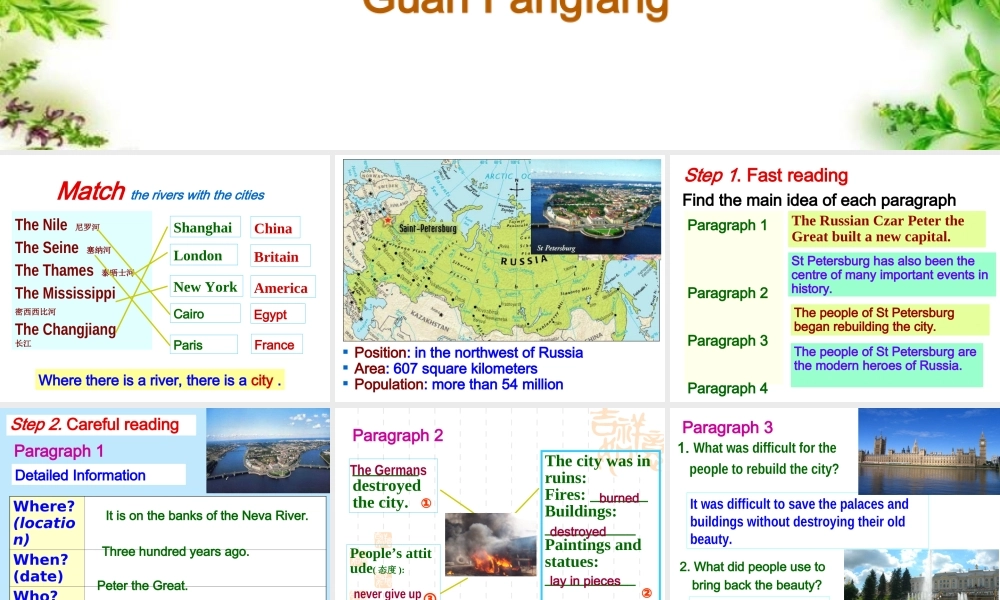Select 'began rebuilding the city' answer box
The width and height of the screenshot is (1000, 600).
(890, 319)
